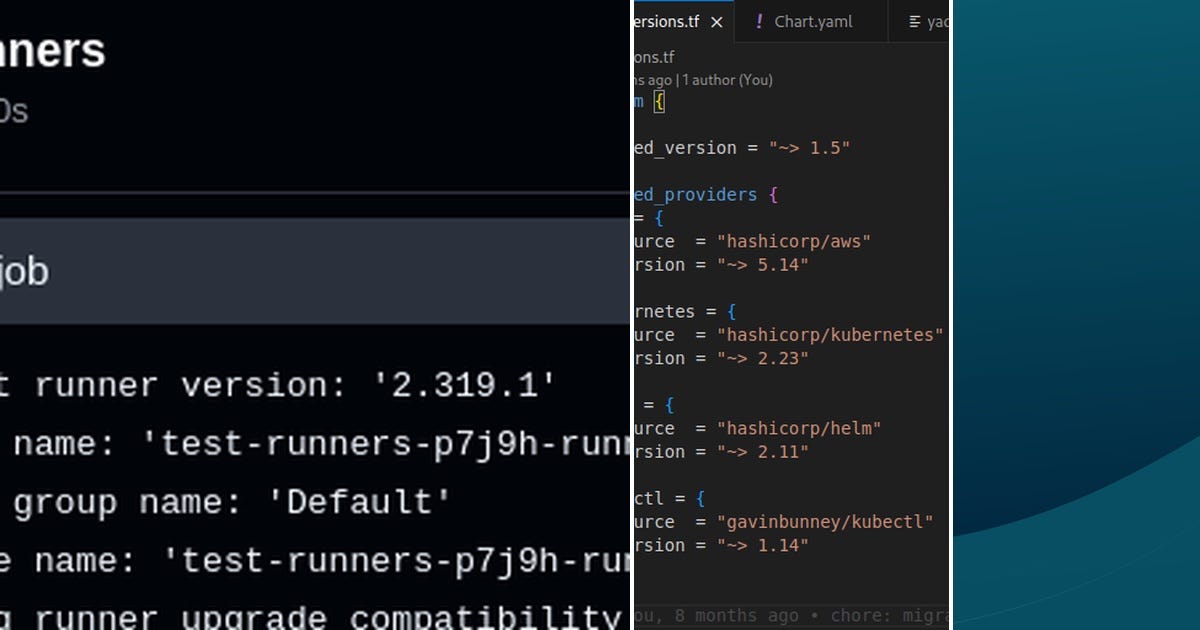
Task: Click the "~> 2.23" version string
Action: coord(762,358)
